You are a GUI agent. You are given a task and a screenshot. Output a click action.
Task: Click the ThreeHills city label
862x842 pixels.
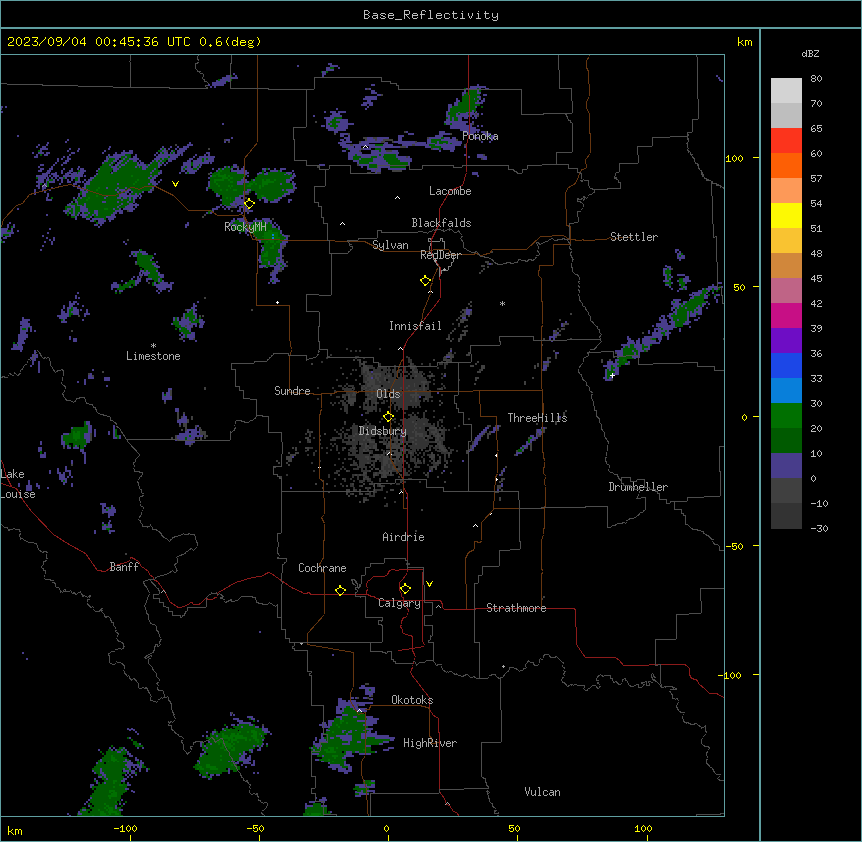click(537, 418)
